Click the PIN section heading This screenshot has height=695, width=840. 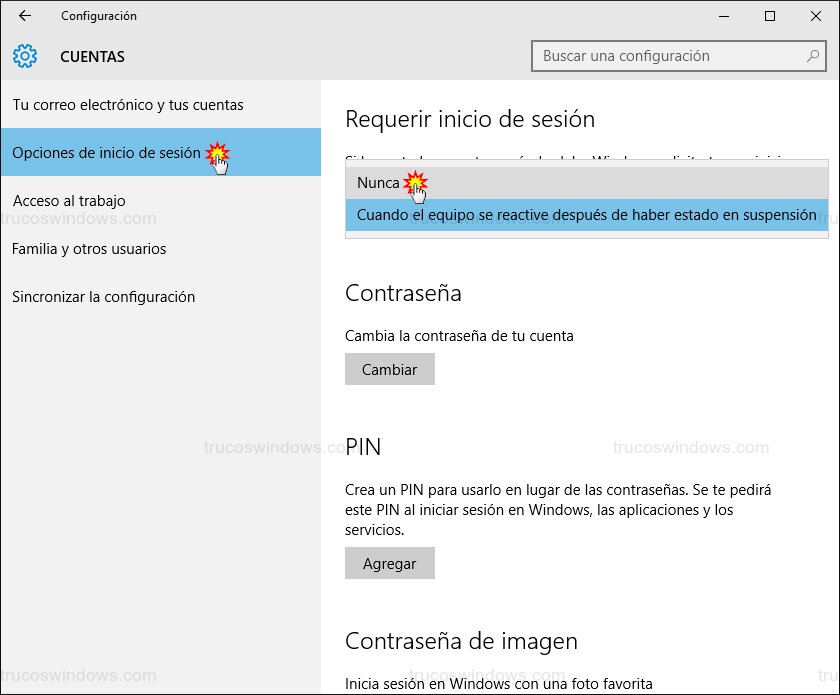click(x=364, y=446)
